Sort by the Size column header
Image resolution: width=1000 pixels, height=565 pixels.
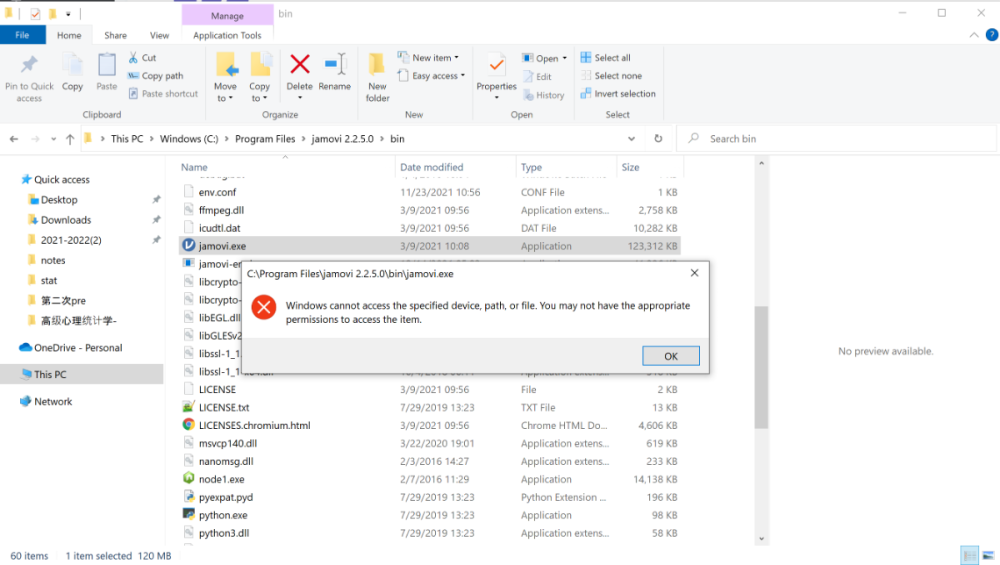pos(630,167)
